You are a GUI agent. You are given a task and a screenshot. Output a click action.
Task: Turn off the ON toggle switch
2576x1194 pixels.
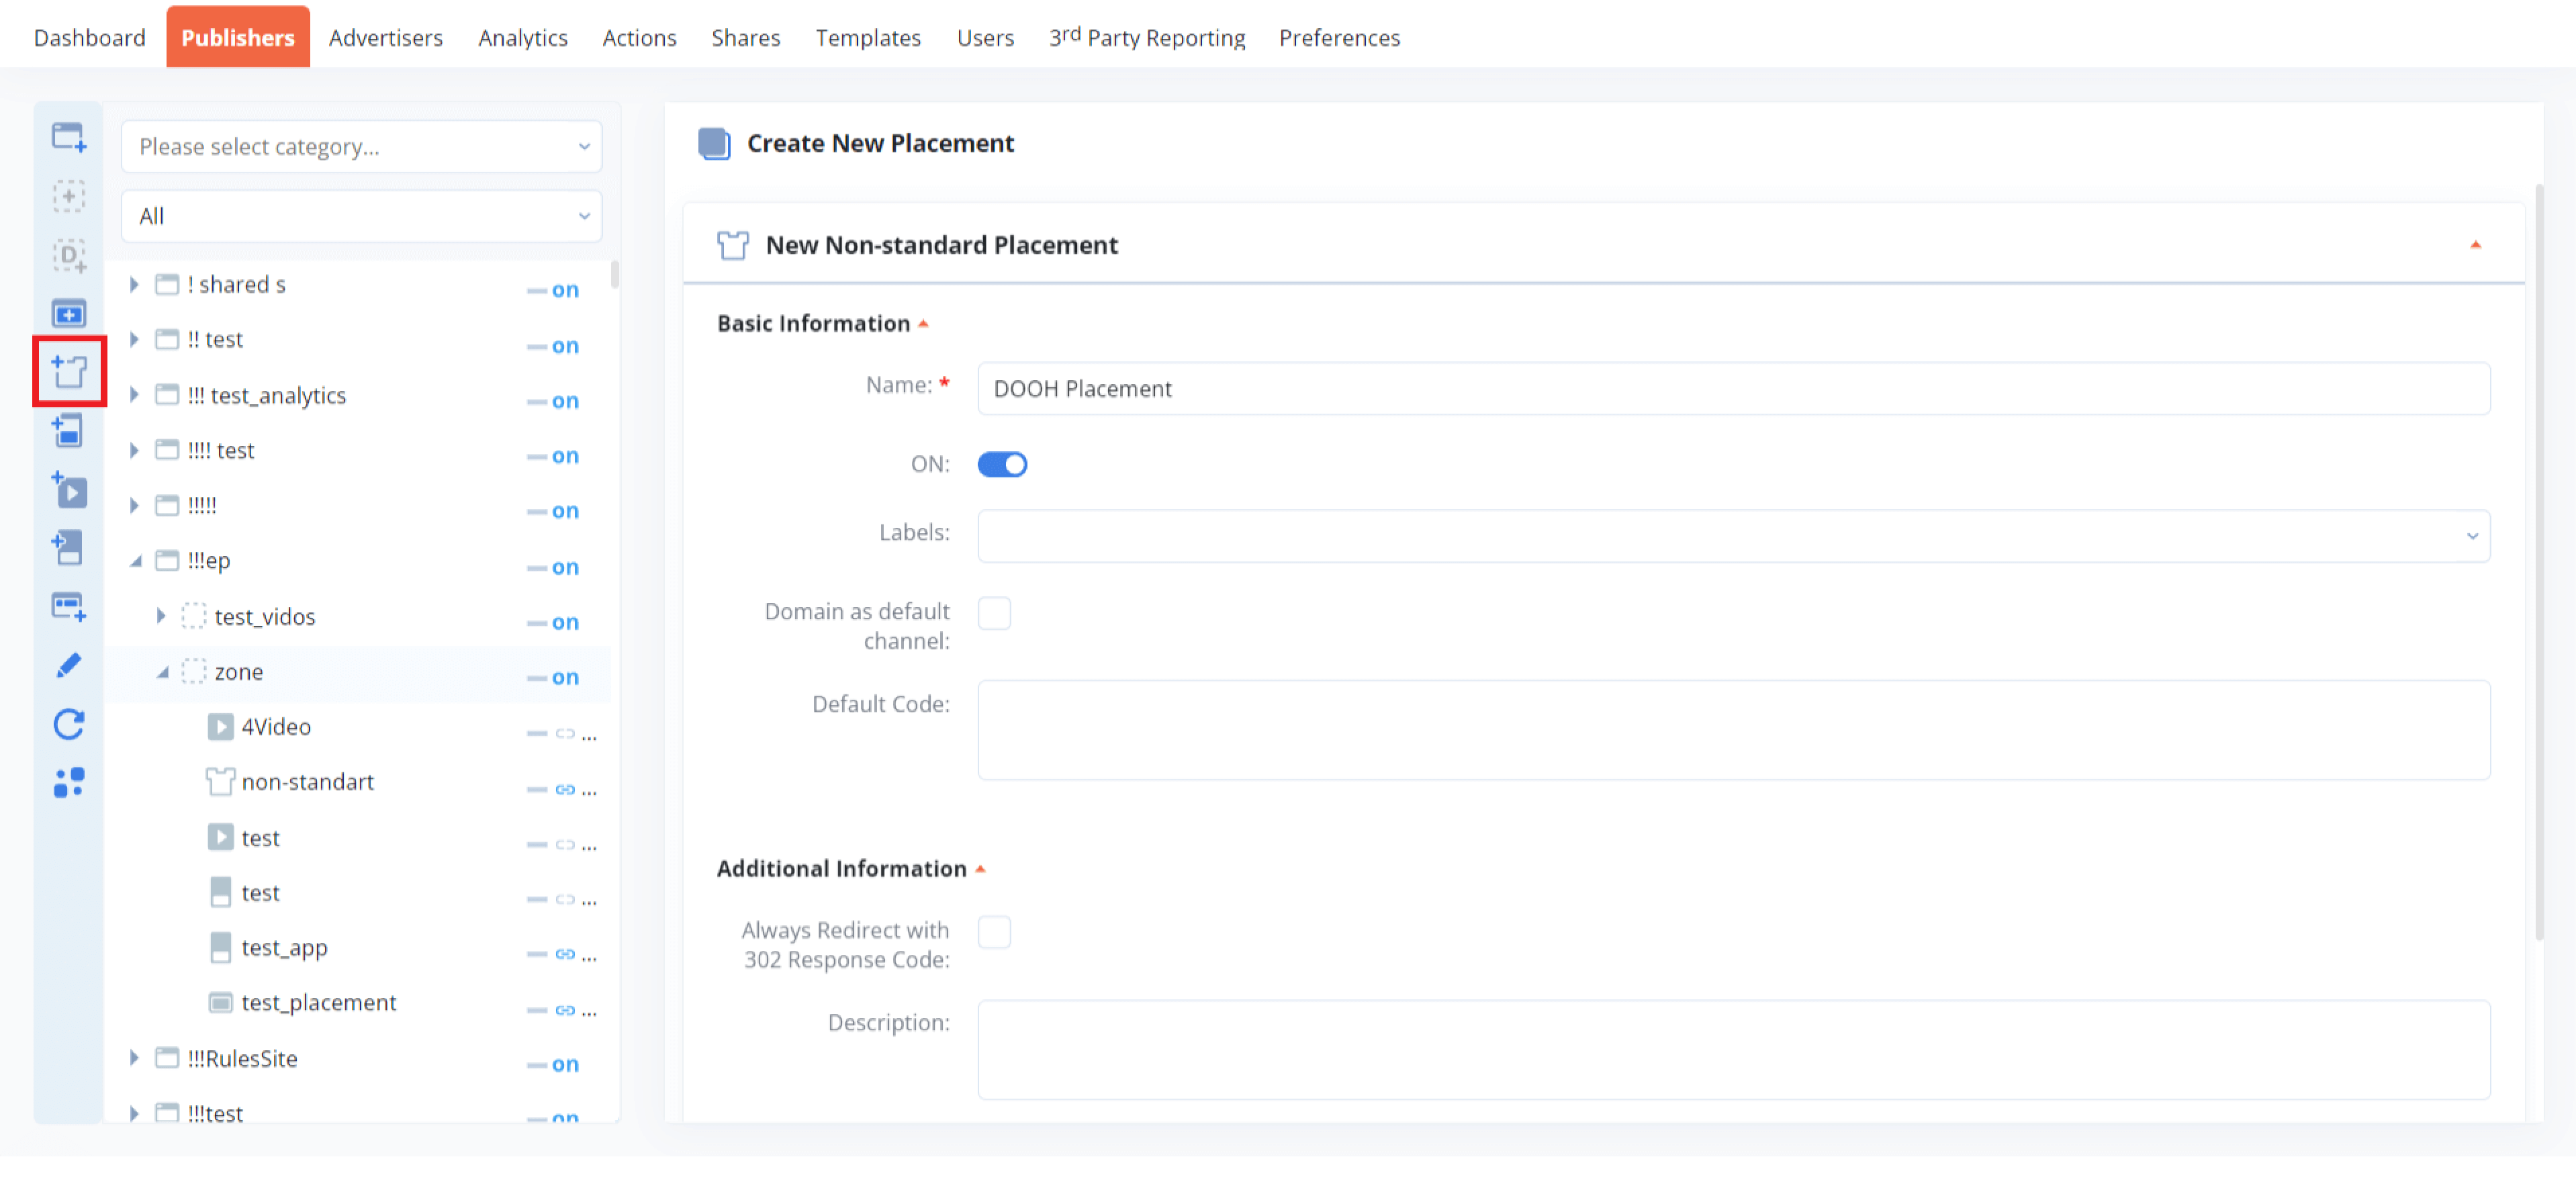pos(1001,465)
